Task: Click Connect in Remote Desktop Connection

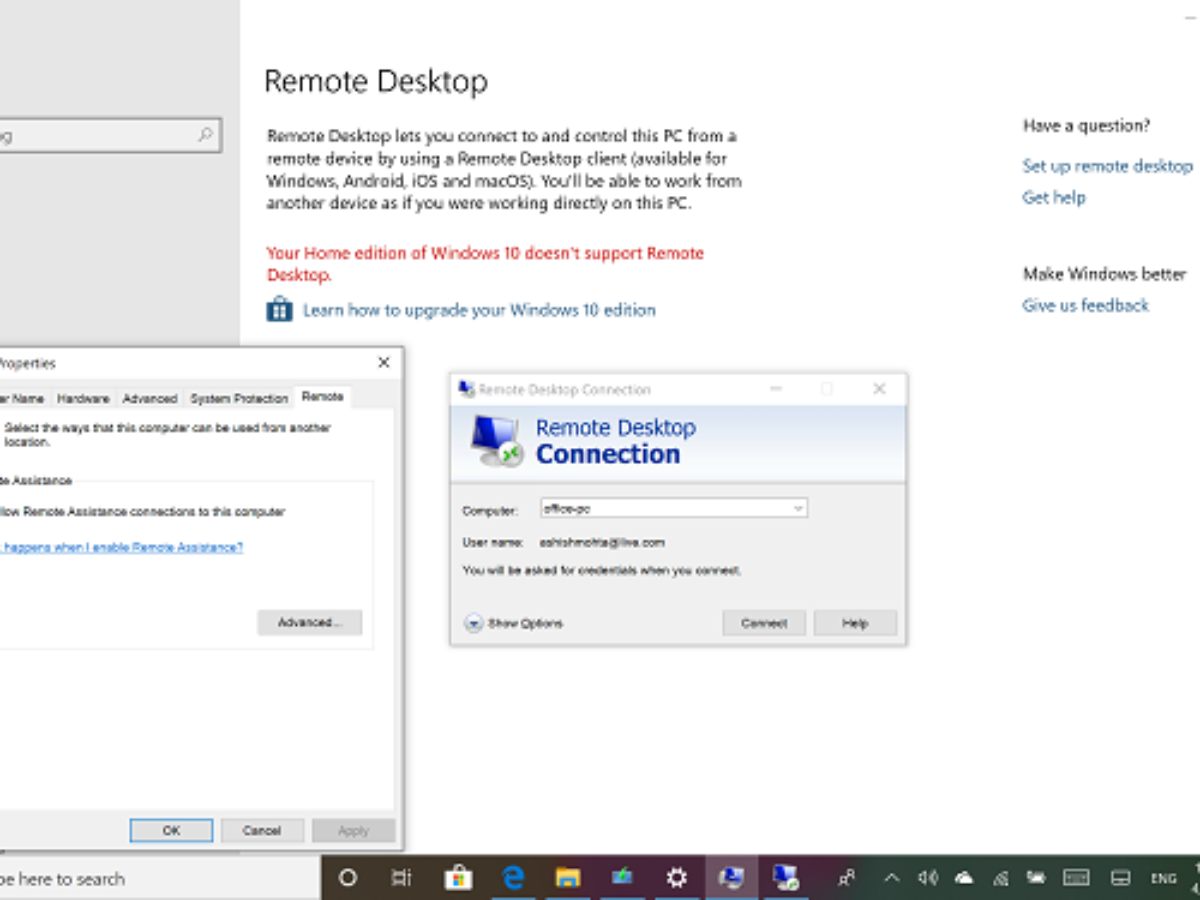Action: (764, 623)
